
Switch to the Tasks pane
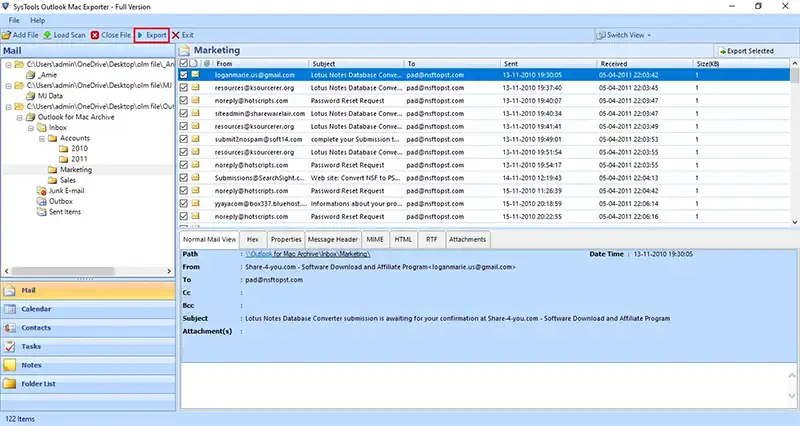88,346
